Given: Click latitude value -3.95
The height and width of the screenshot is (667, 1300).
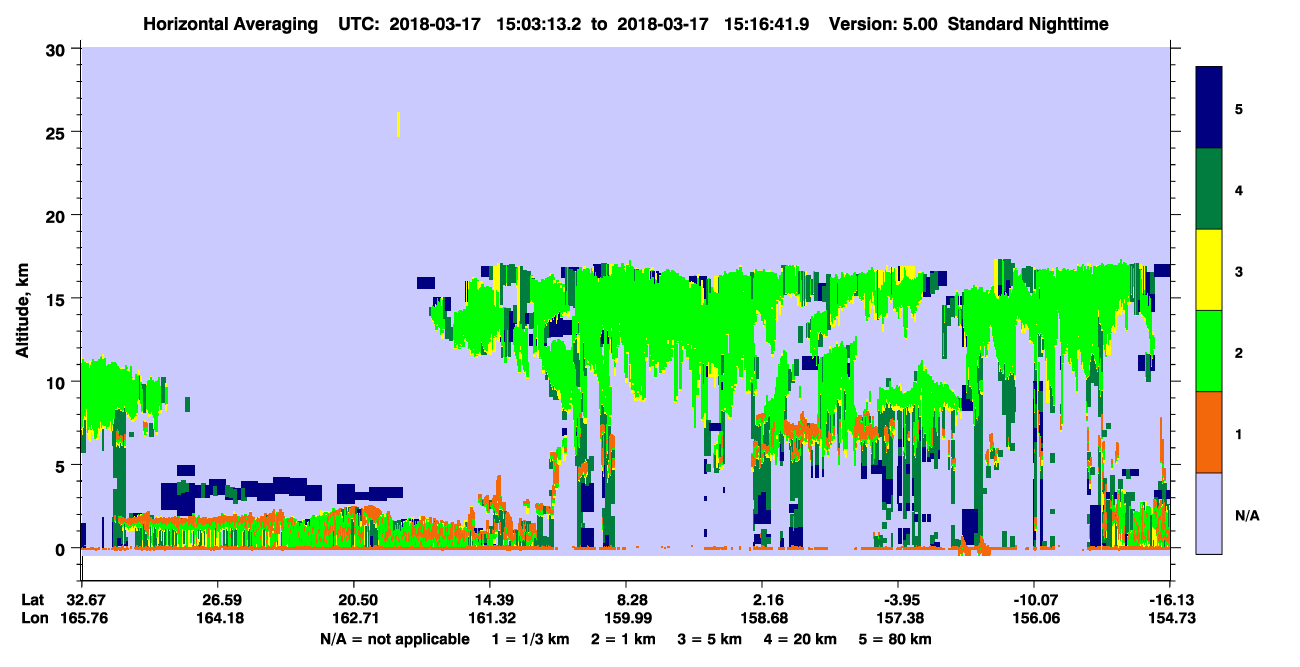Looking at the screenshot, I should (x=898, y=600).
